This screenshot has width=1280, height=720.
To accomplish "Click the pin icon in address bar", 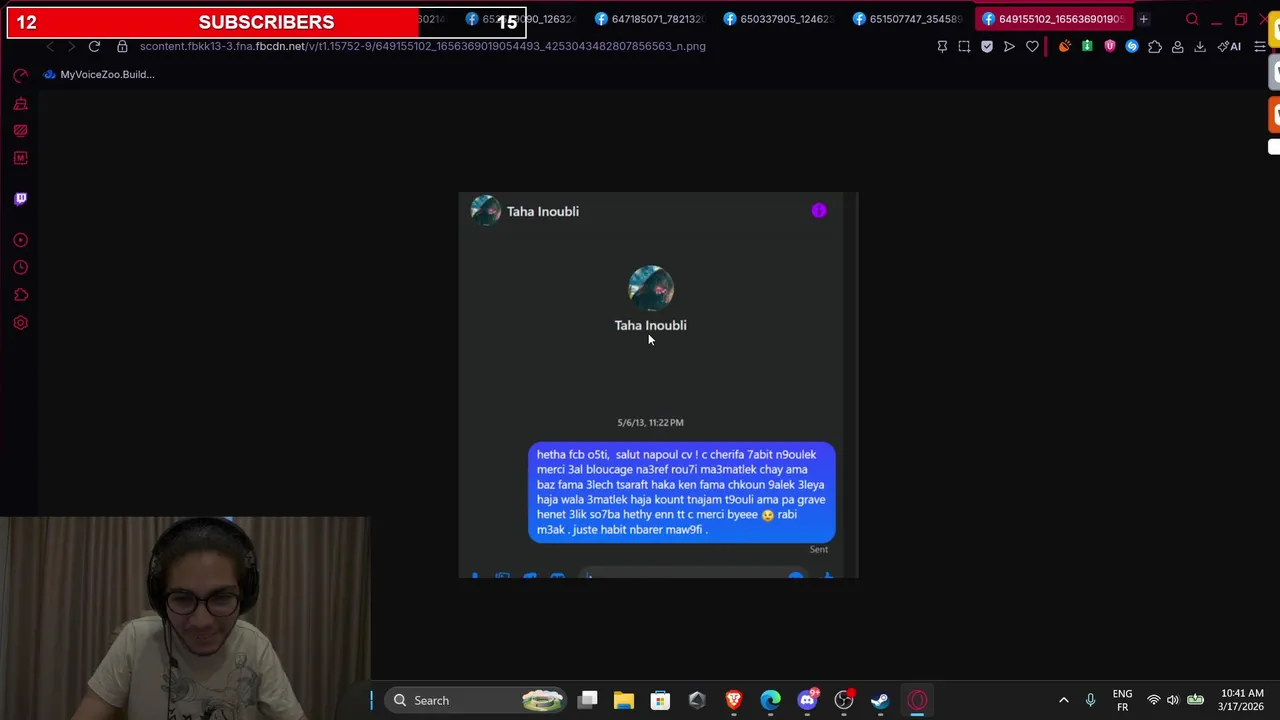I will (942, 46).
